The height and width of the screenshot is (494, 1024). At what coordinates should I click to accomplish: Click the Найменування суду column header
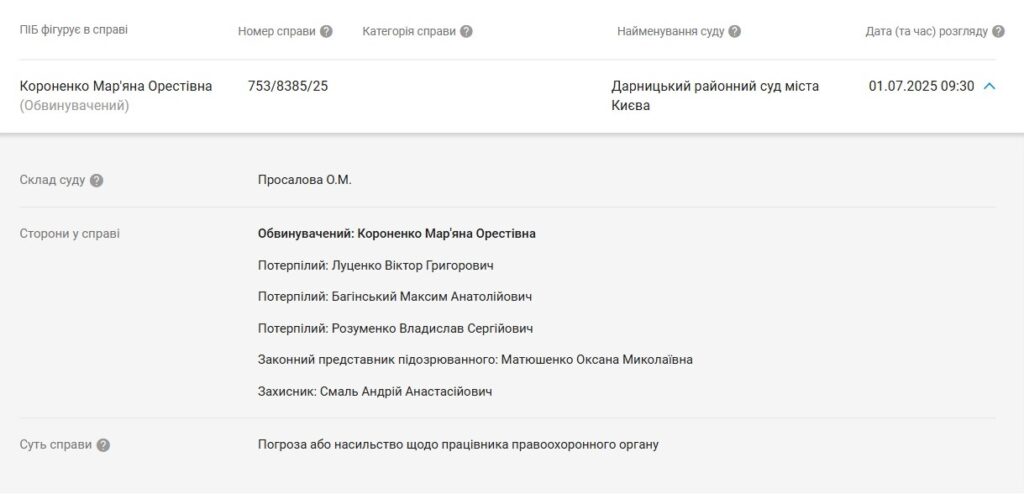[671, 31]
